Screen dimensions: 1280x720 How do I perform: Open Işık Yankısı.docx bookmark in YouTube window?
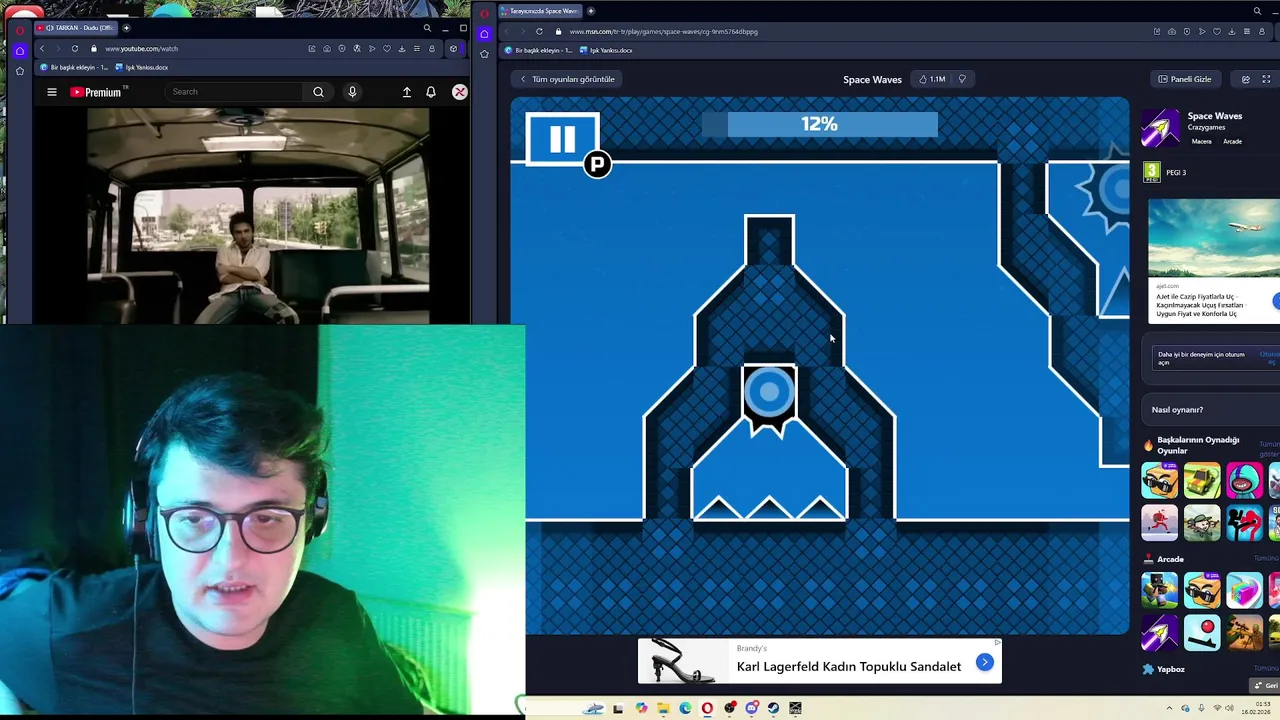[x=142, y=67]
